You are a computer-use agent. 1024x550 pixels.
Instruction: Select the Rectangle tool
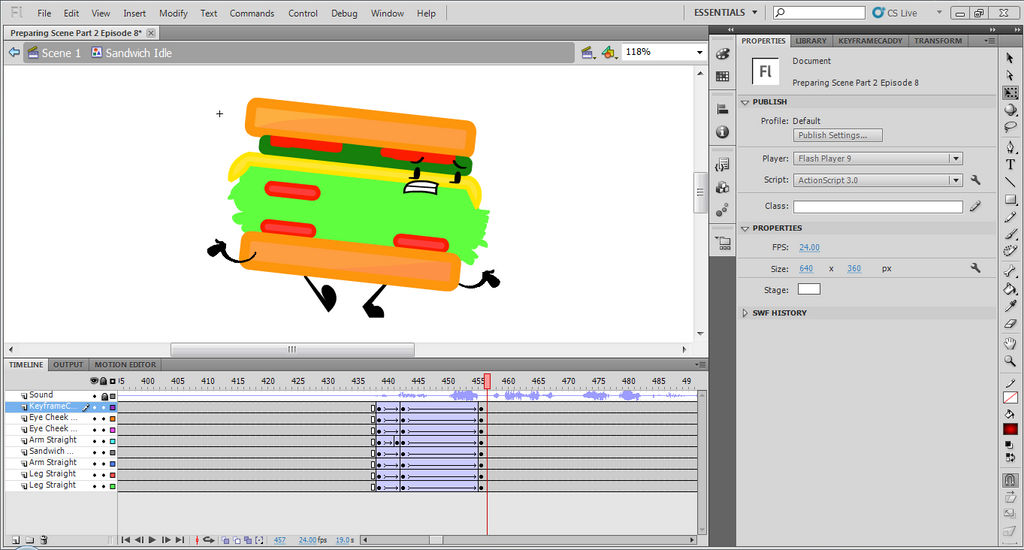(1010, 199)
